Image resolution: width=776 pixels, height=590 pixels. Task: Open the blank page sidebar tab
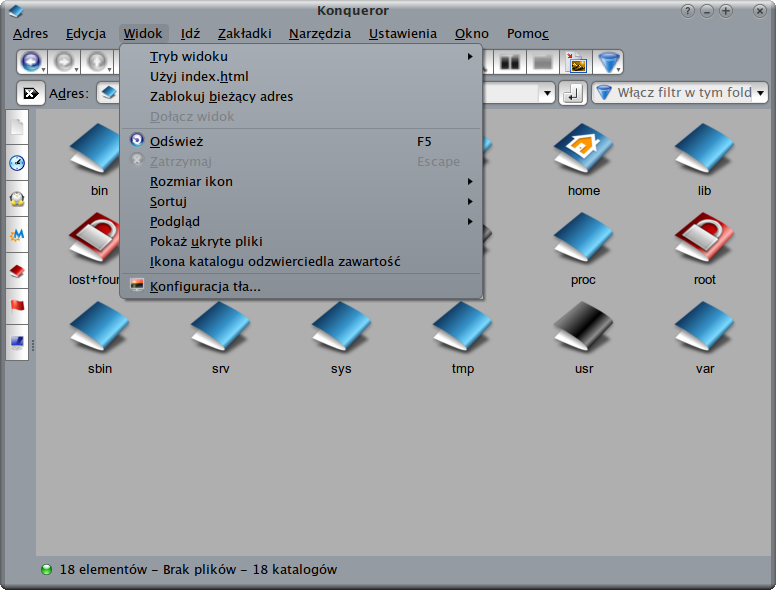click(x=17, y=127)
